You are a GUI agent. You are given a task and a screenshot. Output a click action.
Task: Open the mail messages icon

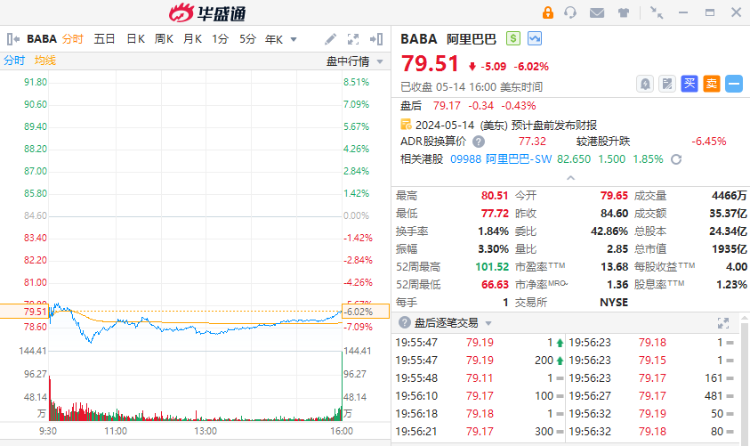pos(596,13)
